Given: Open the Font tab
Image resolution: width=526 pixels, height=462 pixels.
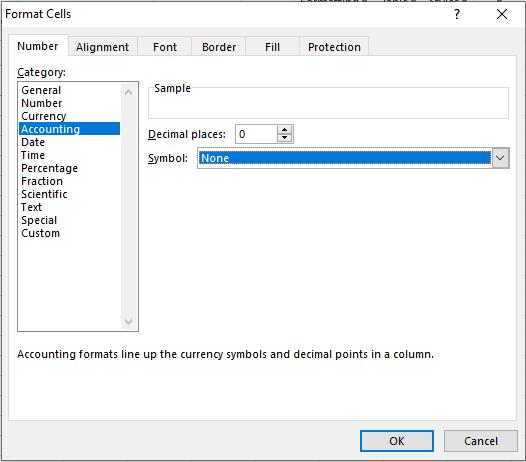Looking at the screenshot, I should click(165, 47).
